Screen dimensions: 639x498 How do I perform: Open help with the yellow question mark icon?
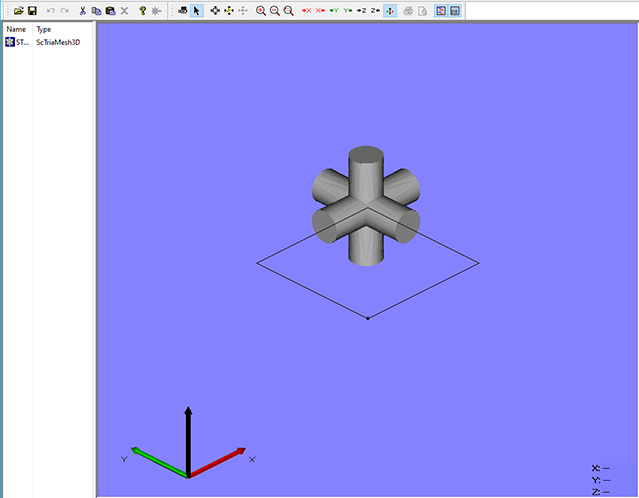point(143,10)
